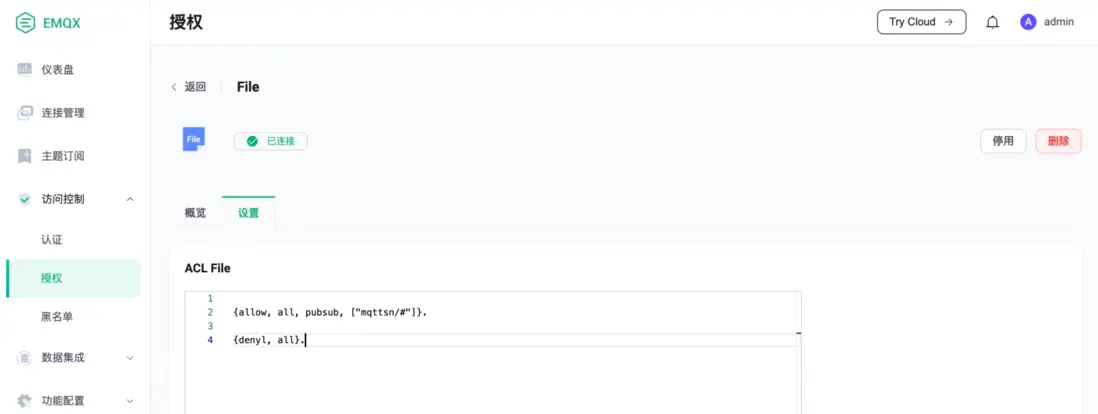Click the feature configuration (功能配置) gear icon

pos(25,401)
